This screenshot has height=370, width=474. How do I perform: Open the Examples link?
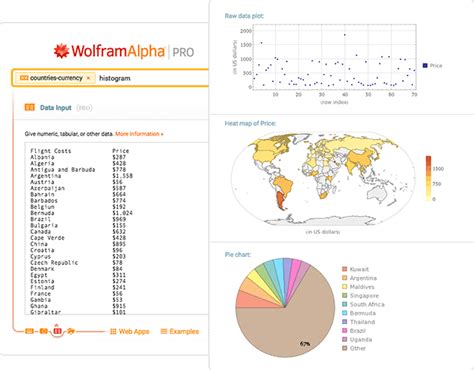184,331
